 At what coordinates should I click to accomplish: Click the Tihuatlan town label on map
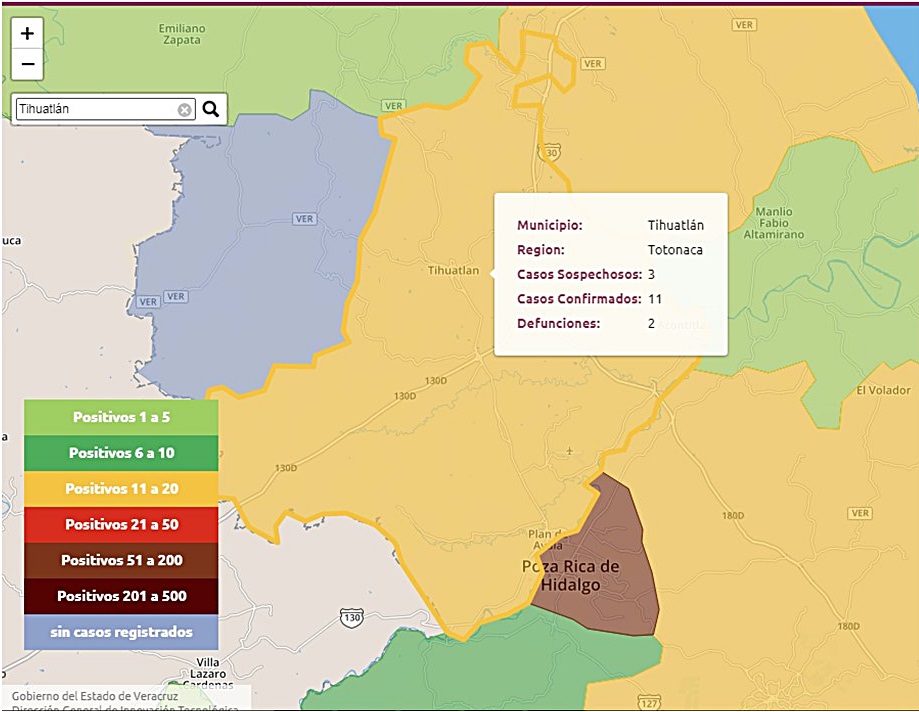click(x=453, y=270)
